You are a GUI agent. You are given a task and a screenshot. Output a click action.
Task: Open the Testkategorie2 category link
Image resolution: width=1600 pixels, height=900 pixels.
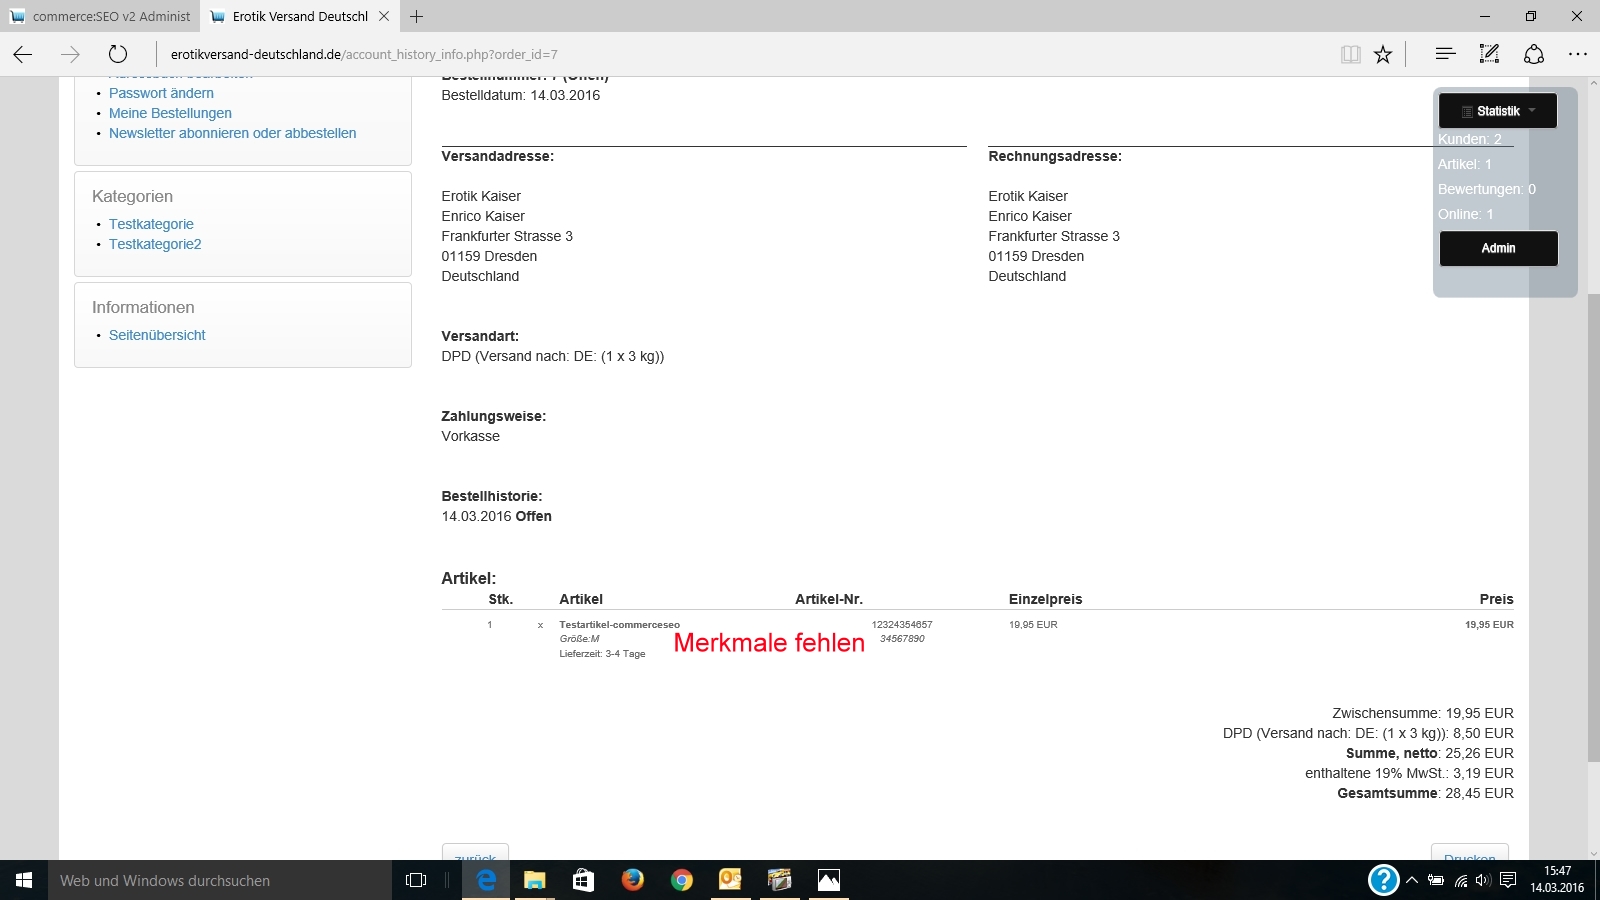tap(155, 244)
